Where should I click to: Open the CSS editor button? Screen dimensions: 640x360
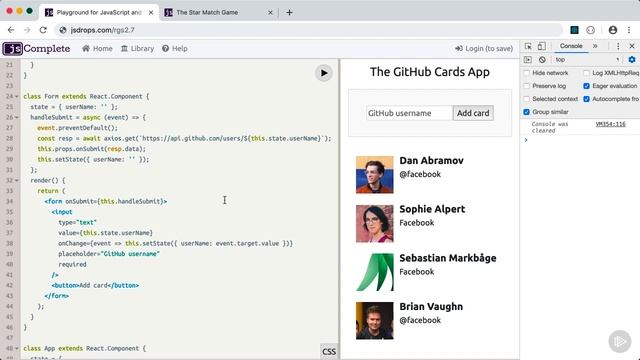click(329, 351)
